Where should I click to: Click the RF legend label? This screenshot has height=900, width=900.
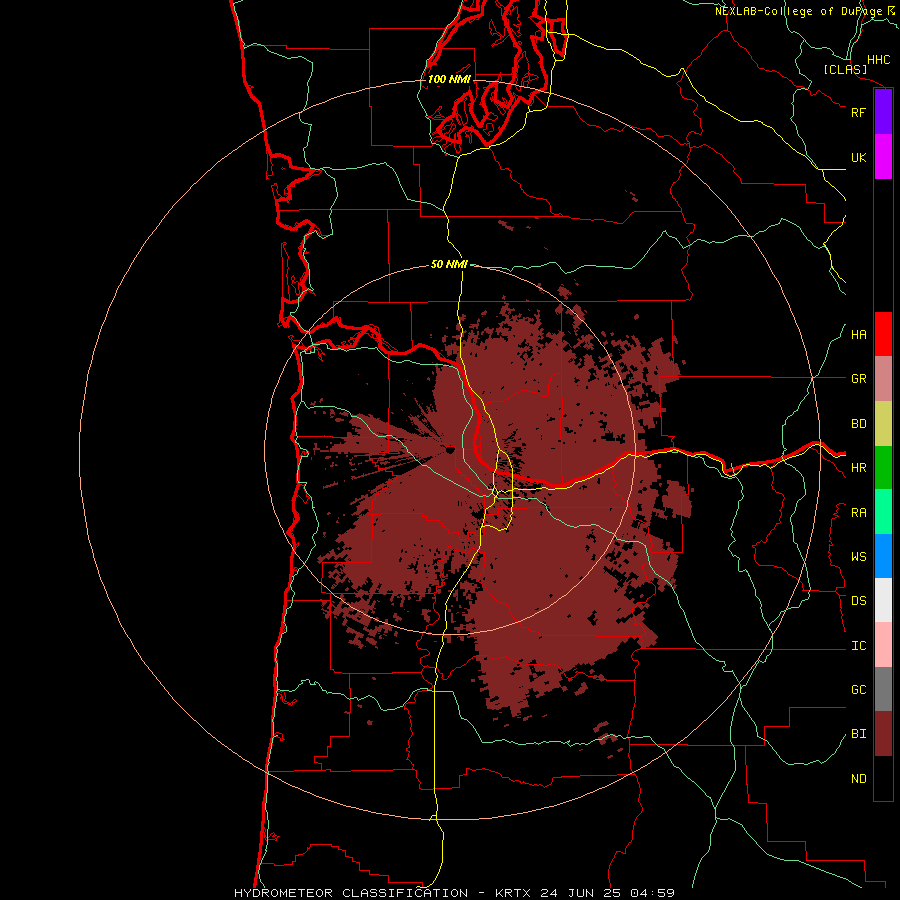coord(858,112)
